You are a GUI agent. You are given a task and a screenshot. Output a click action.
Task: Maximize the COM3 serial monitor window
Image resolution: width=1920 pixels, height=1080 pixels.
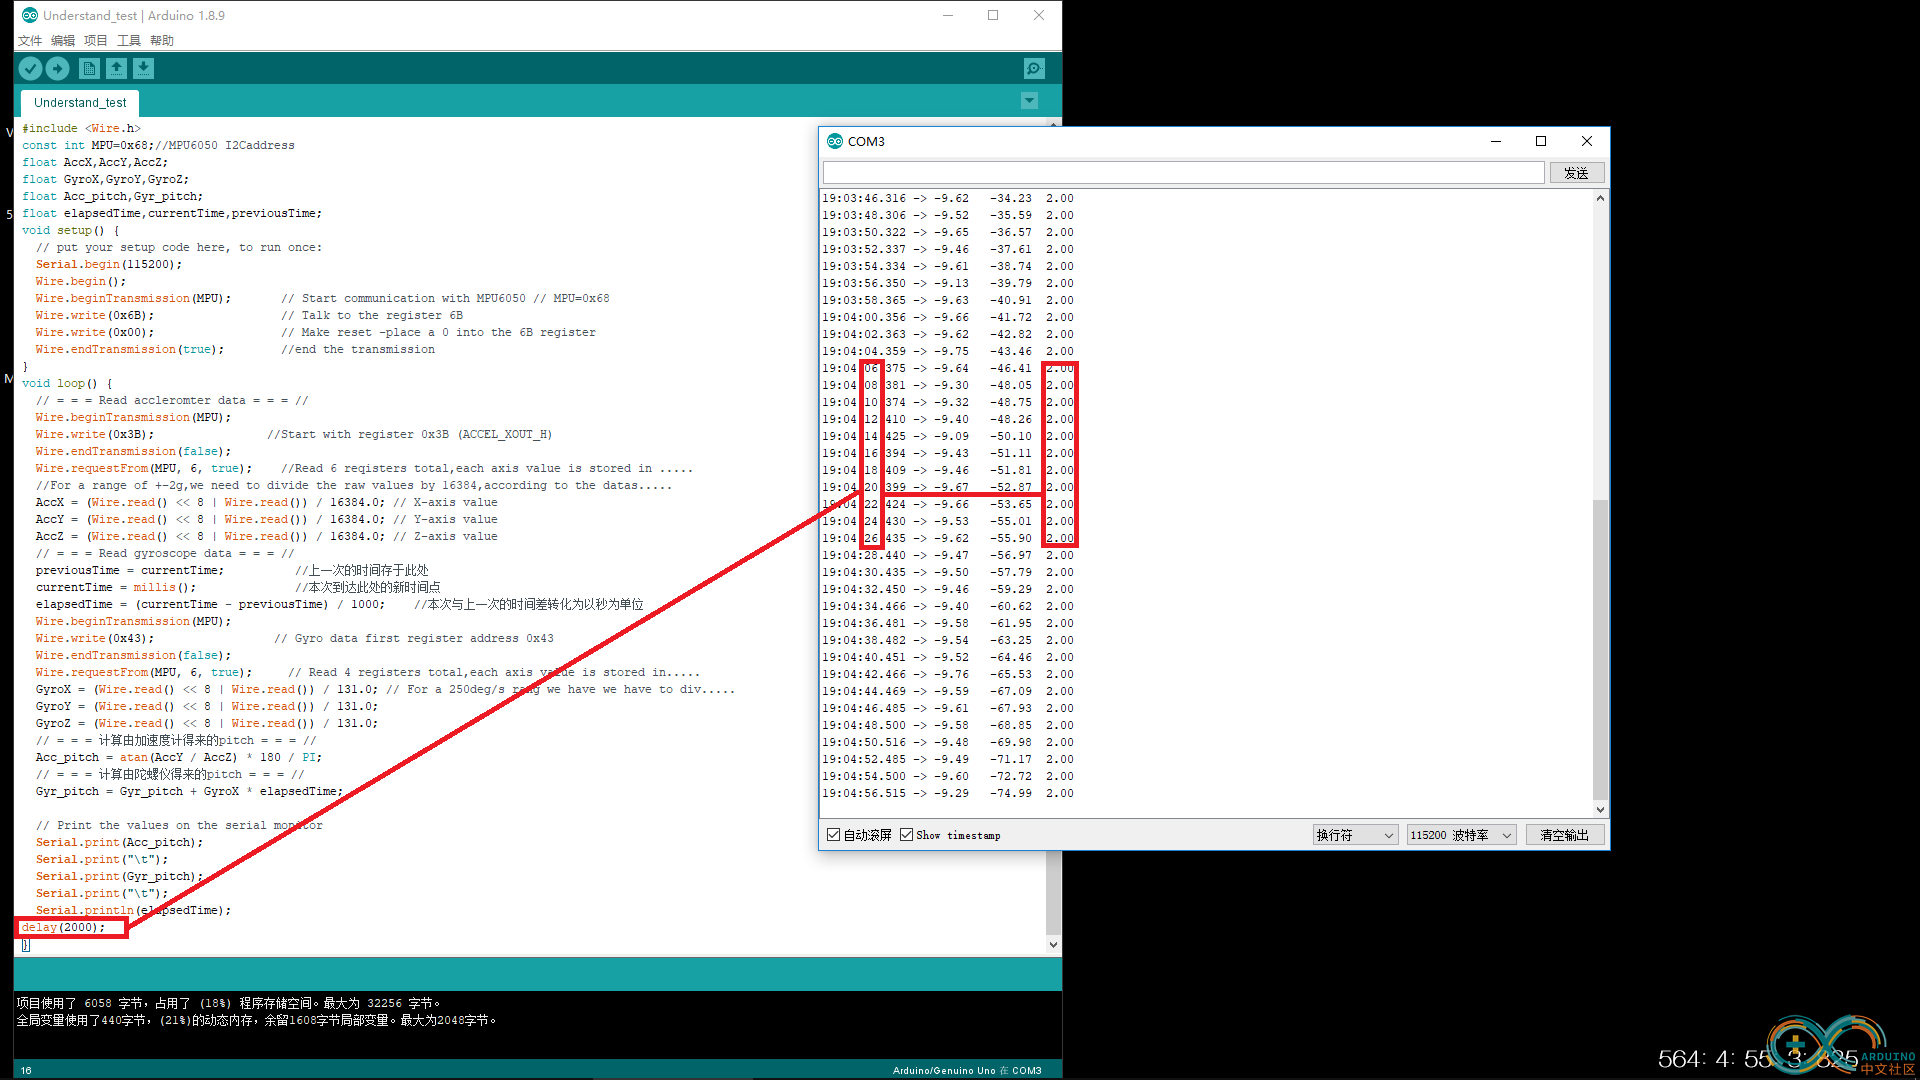coord(1541,141)
